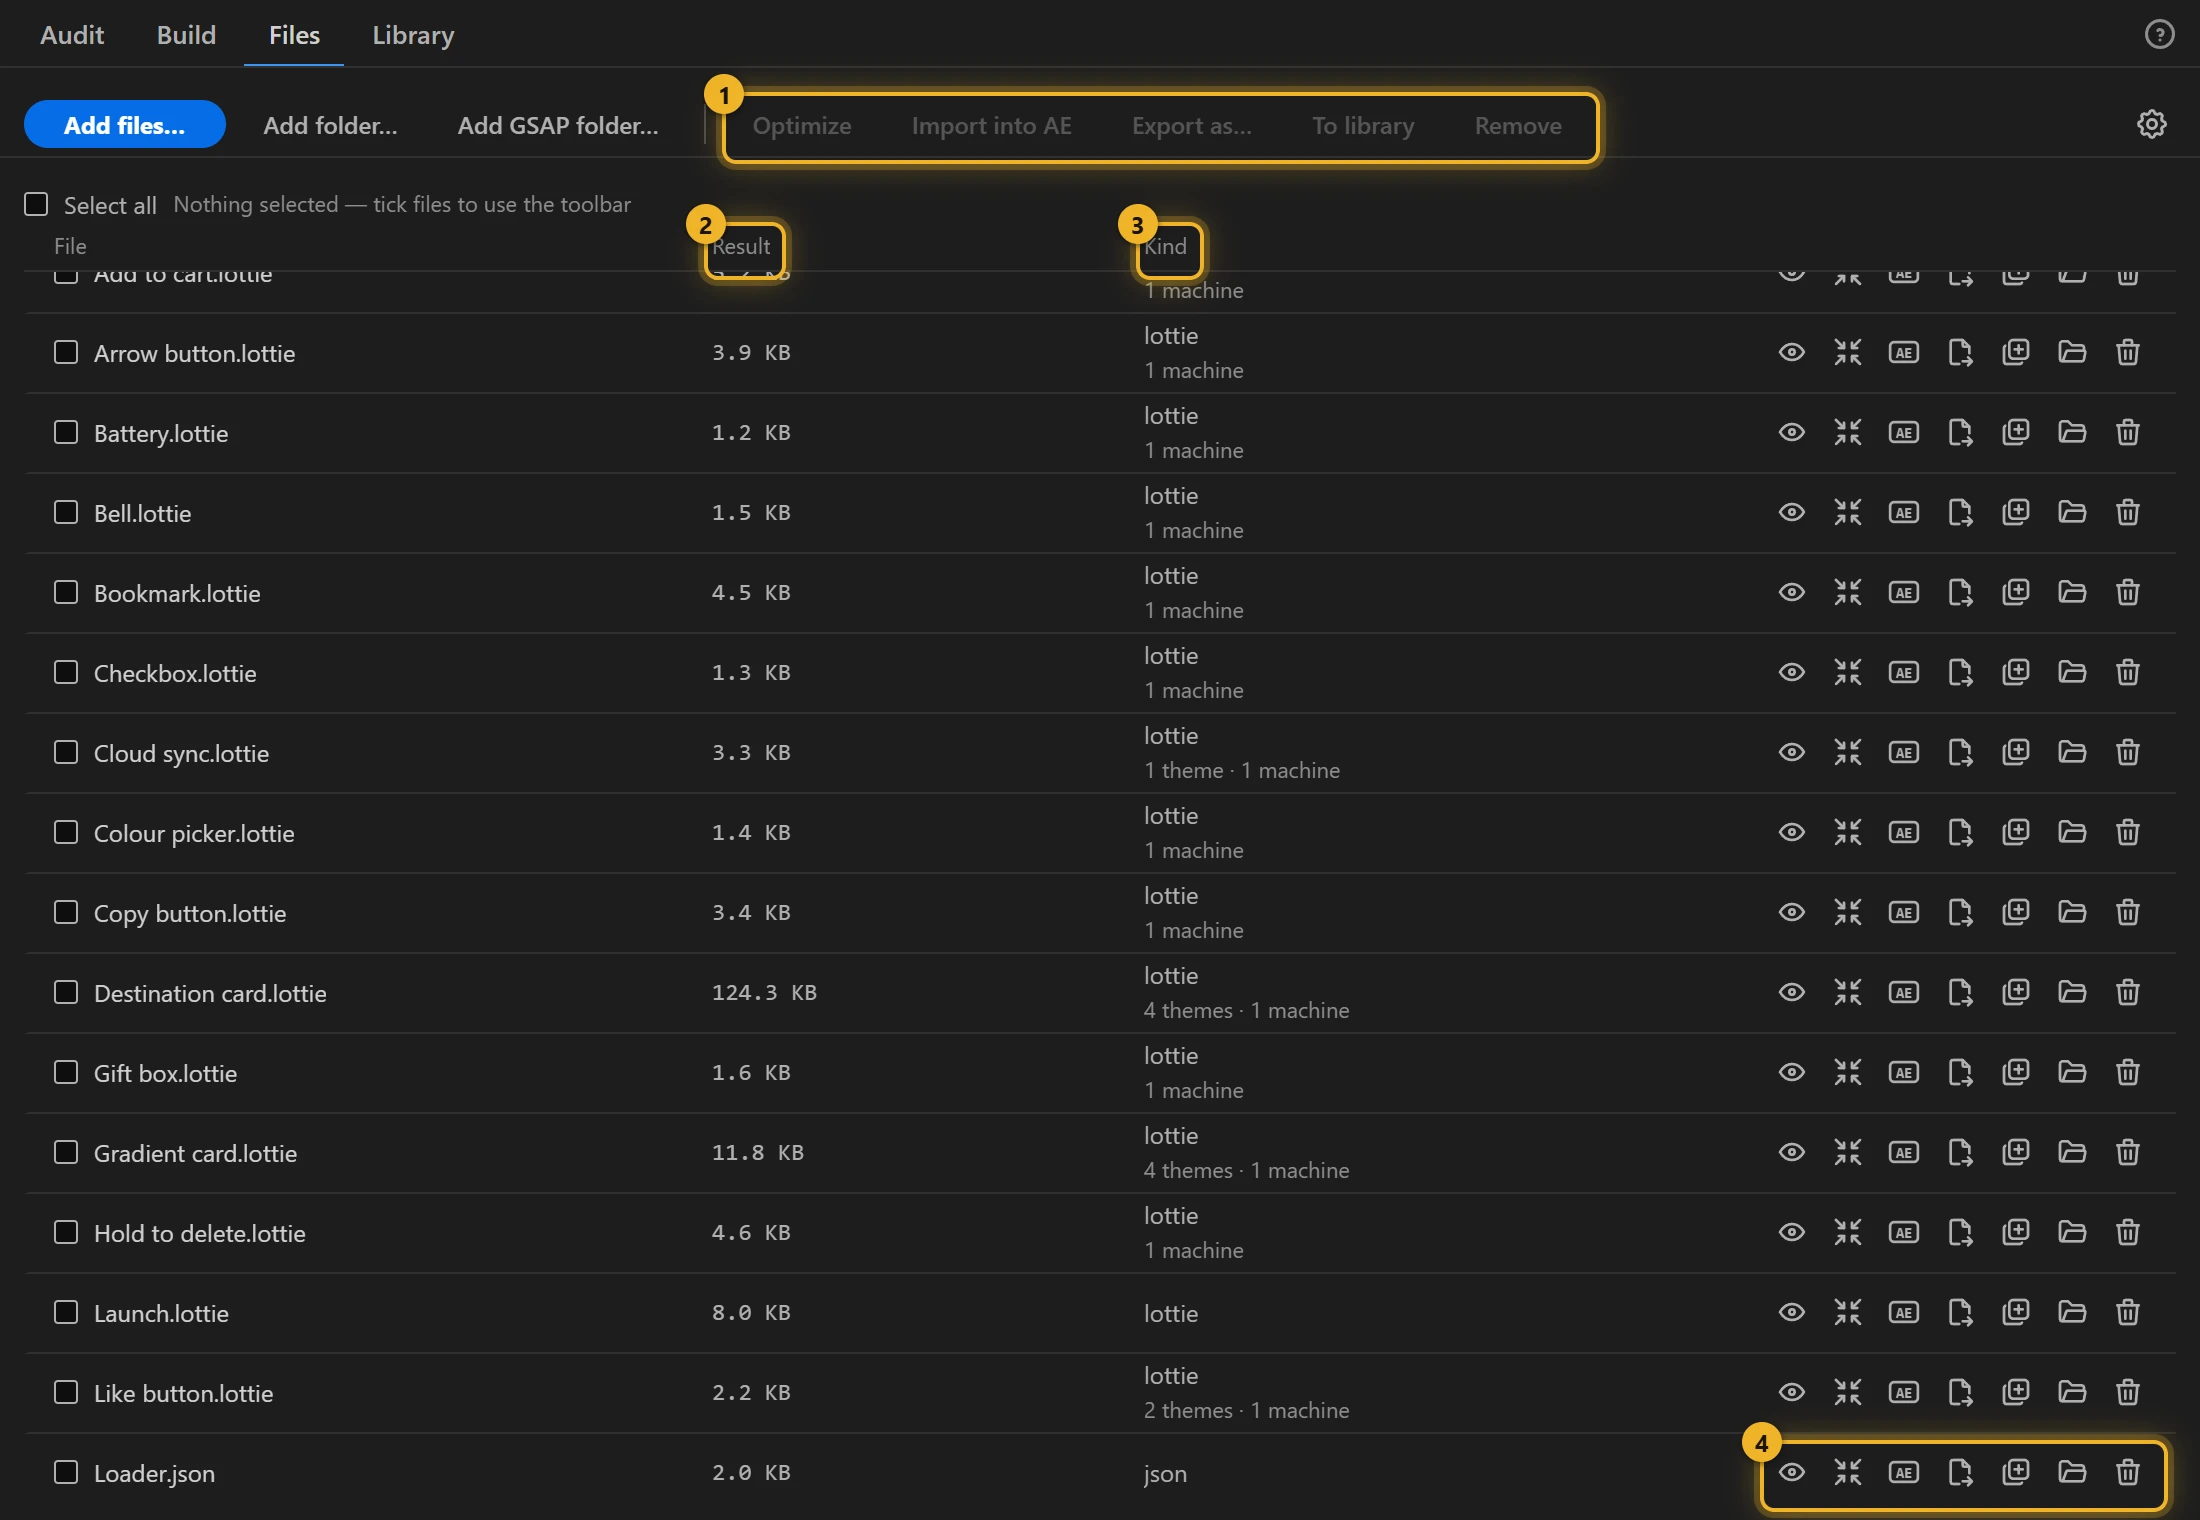Image resolution: width=2200 pixels, height=1520 pixels.
Task: Click the Copy button.lottie file name
Action: pyautogui.click(x=190, y=913)
